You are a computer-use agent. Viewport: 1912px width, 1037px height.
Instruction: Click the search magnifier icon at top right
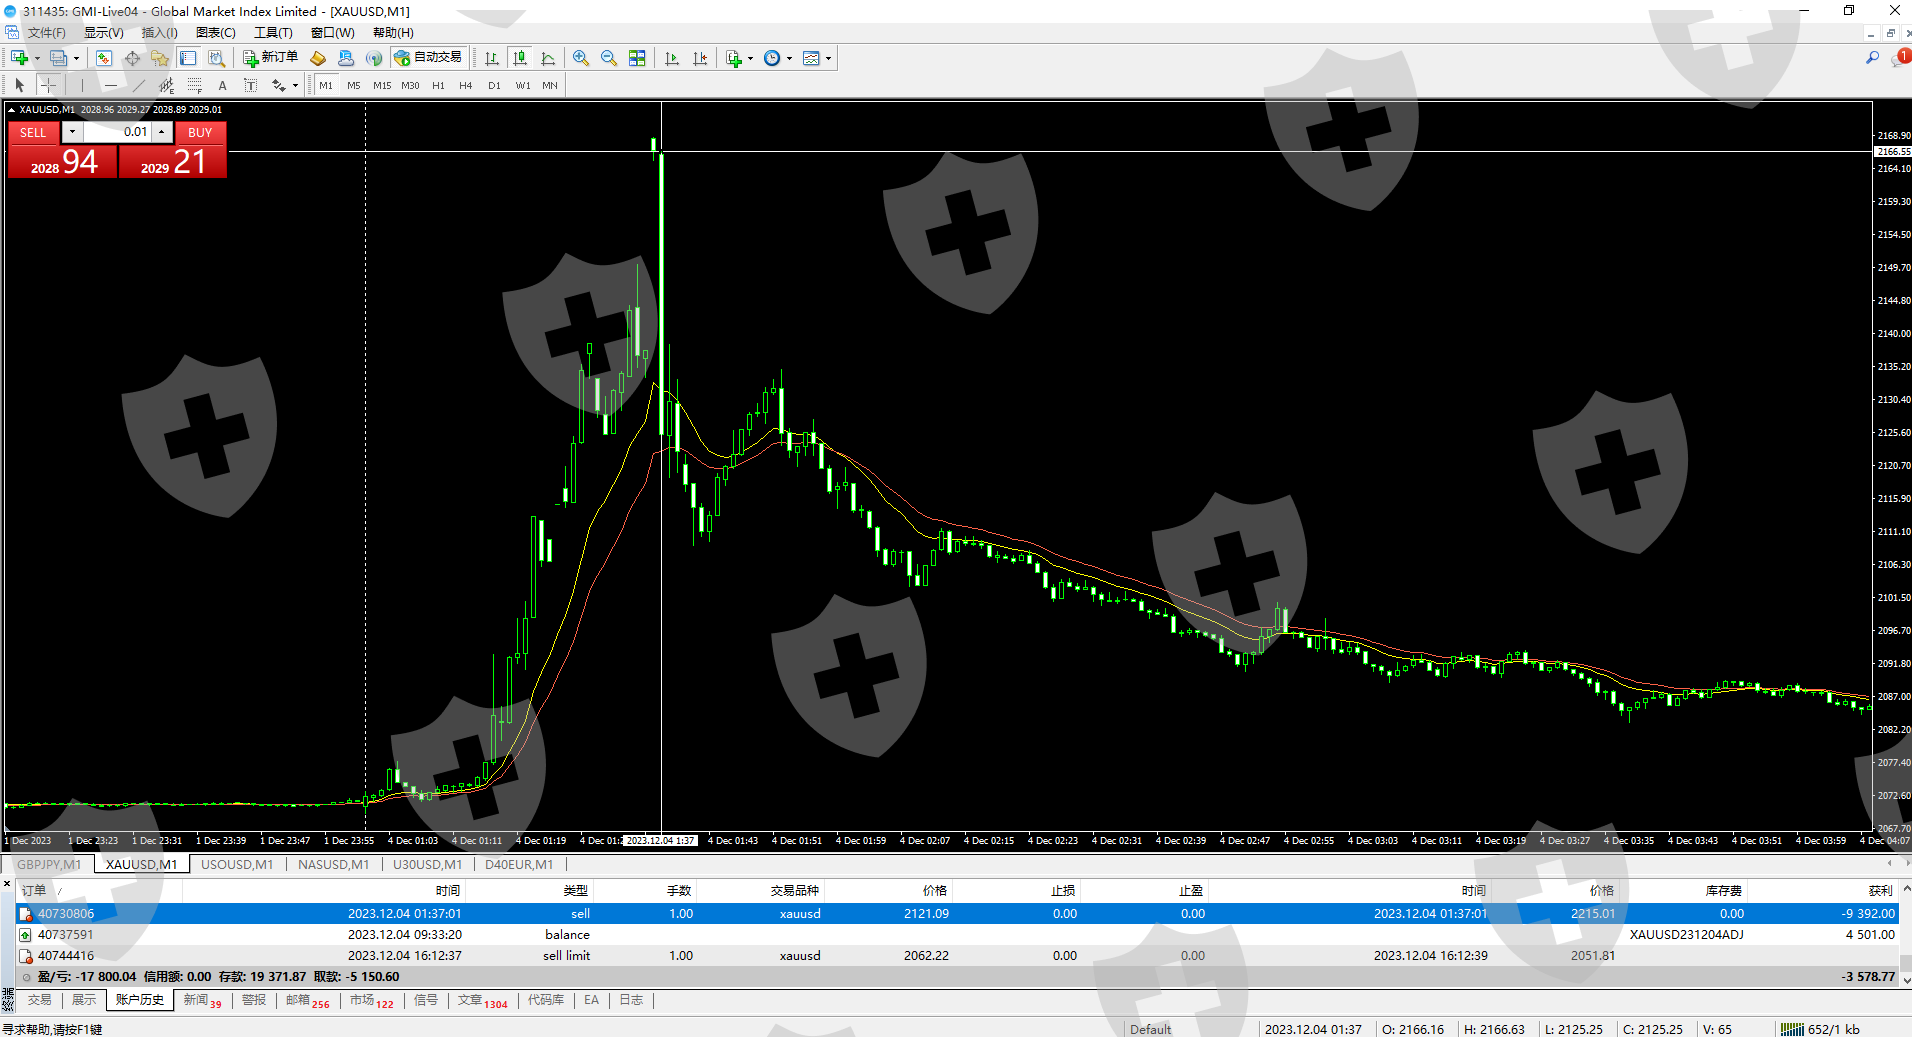pos(1872,58)
